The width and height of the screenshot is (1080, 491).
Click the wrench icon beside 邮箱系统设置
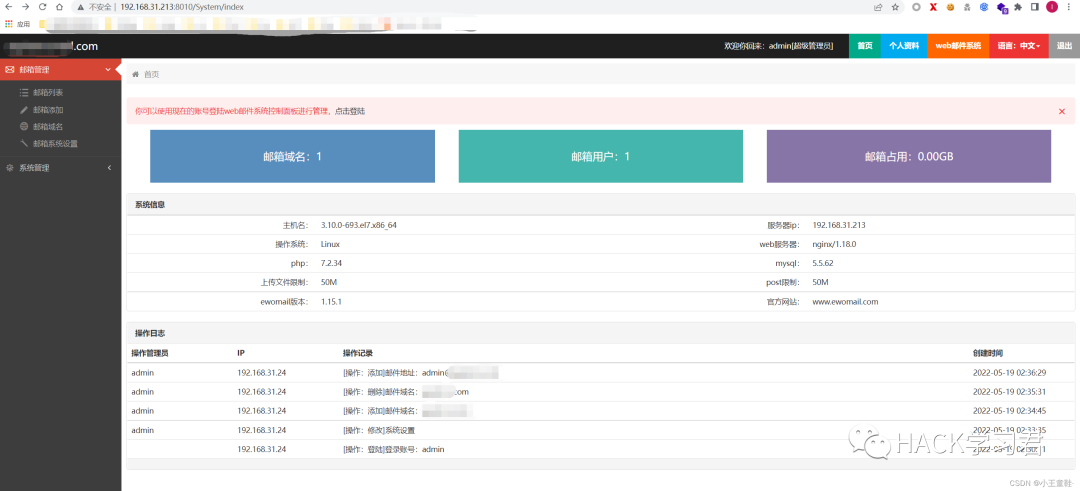pos(24,144)
